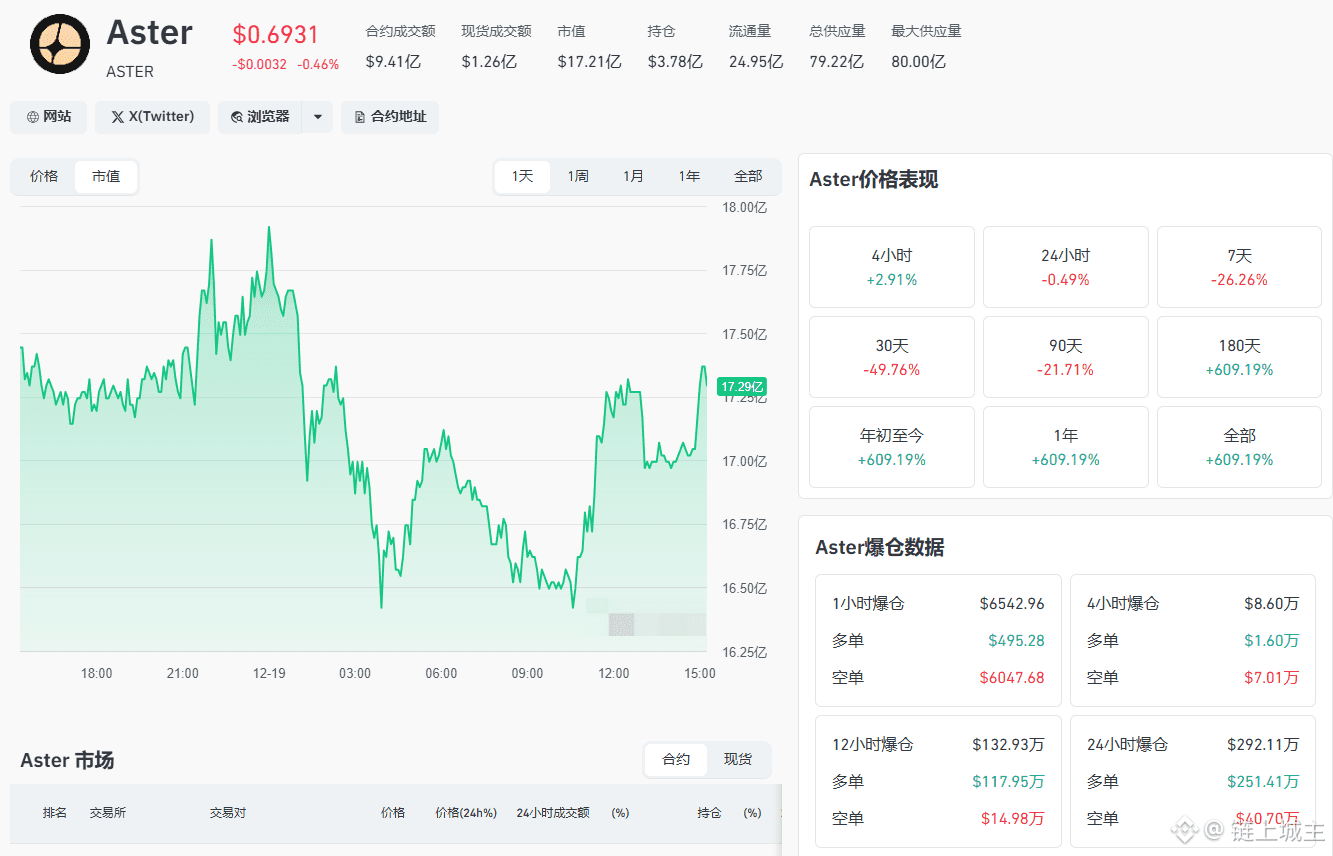The height and width of the screenshot is (856, 1333).
Task: Open the 浏览器 explorer button
Action: (x=260, y=117)
